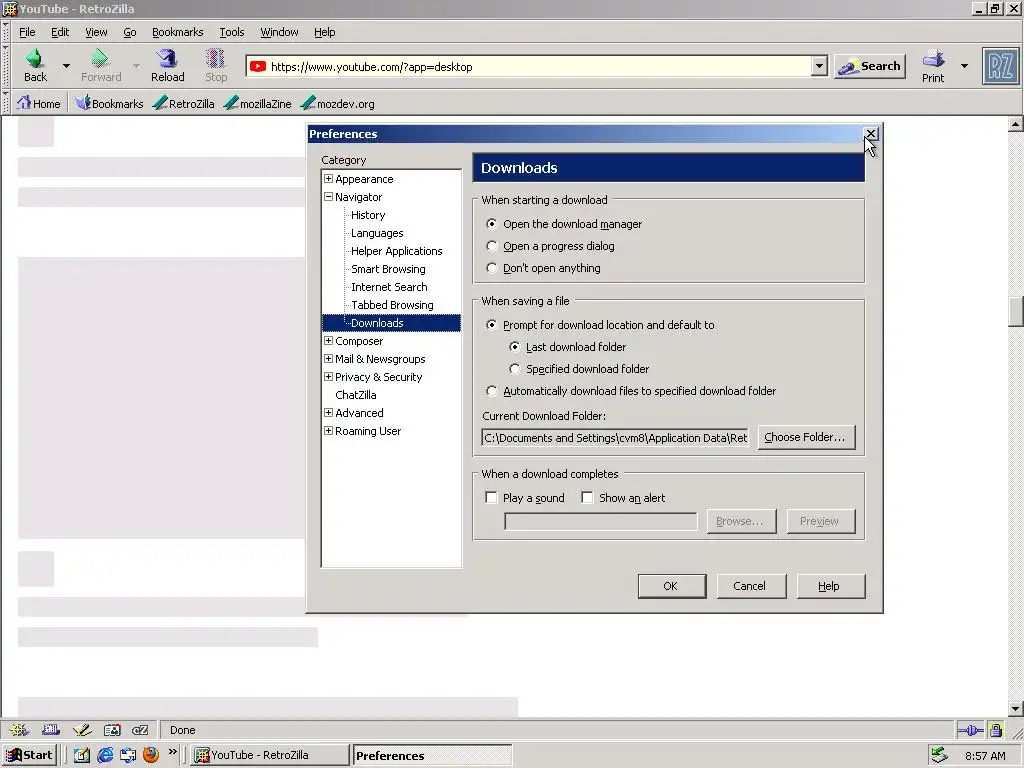Click the YouTube favicon in the address bar
The height and width of the screenshot is (768, 1024).
(x=258, y=67)
